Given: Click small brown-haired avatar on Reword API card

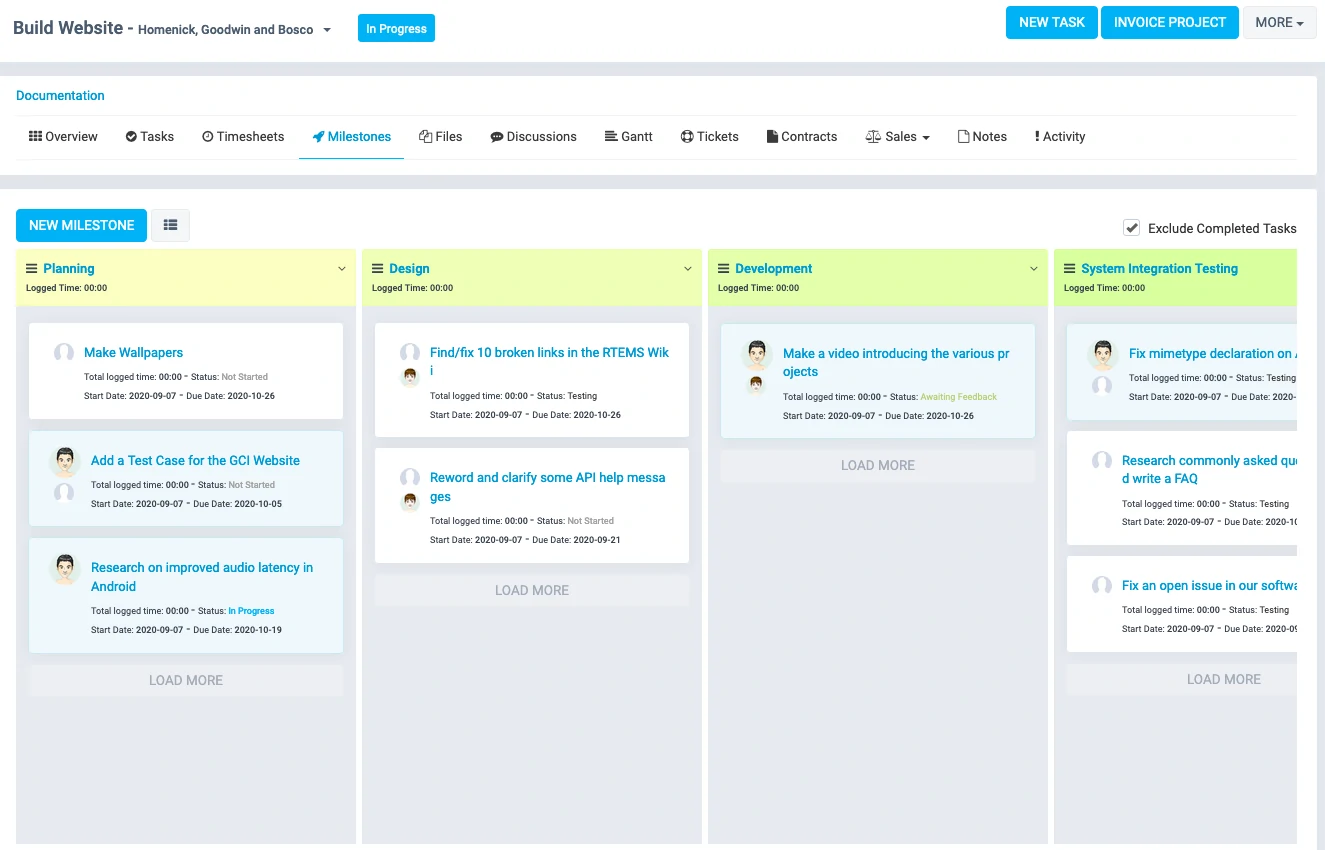Looking at the screenshot, I should point(410,502).
